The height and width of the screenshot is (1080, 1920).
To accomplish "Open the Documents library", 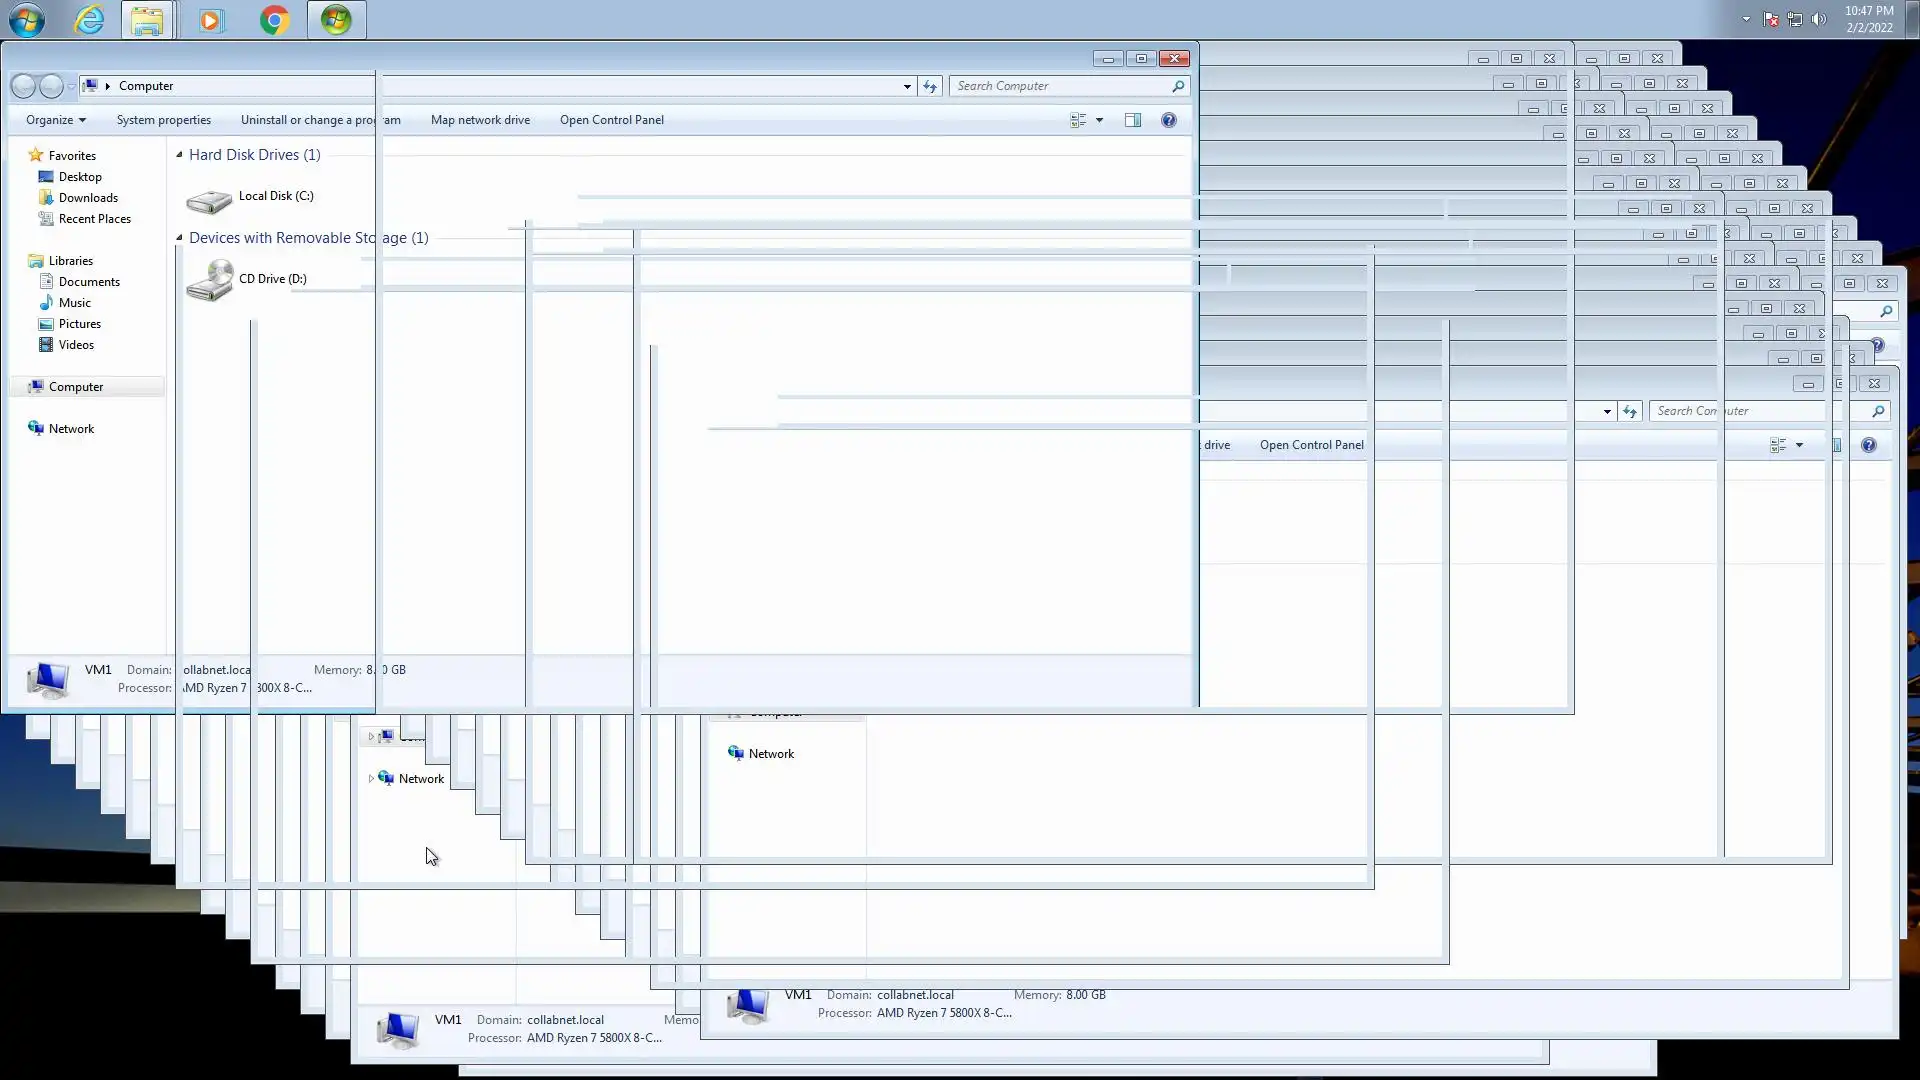I will (89, 282).
